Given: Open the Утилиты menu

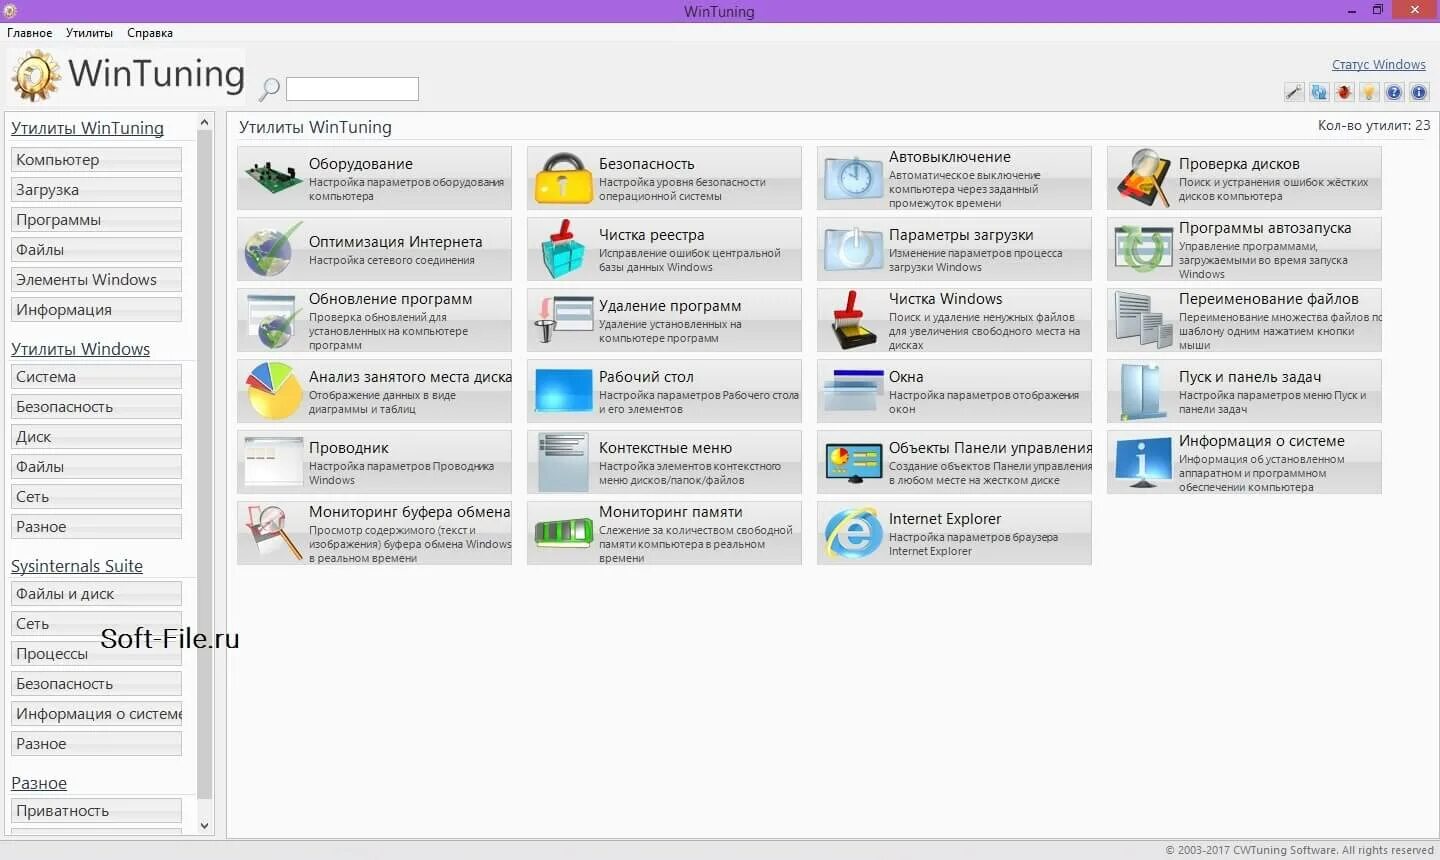Looking at the screenshot, I should [89, 33].
